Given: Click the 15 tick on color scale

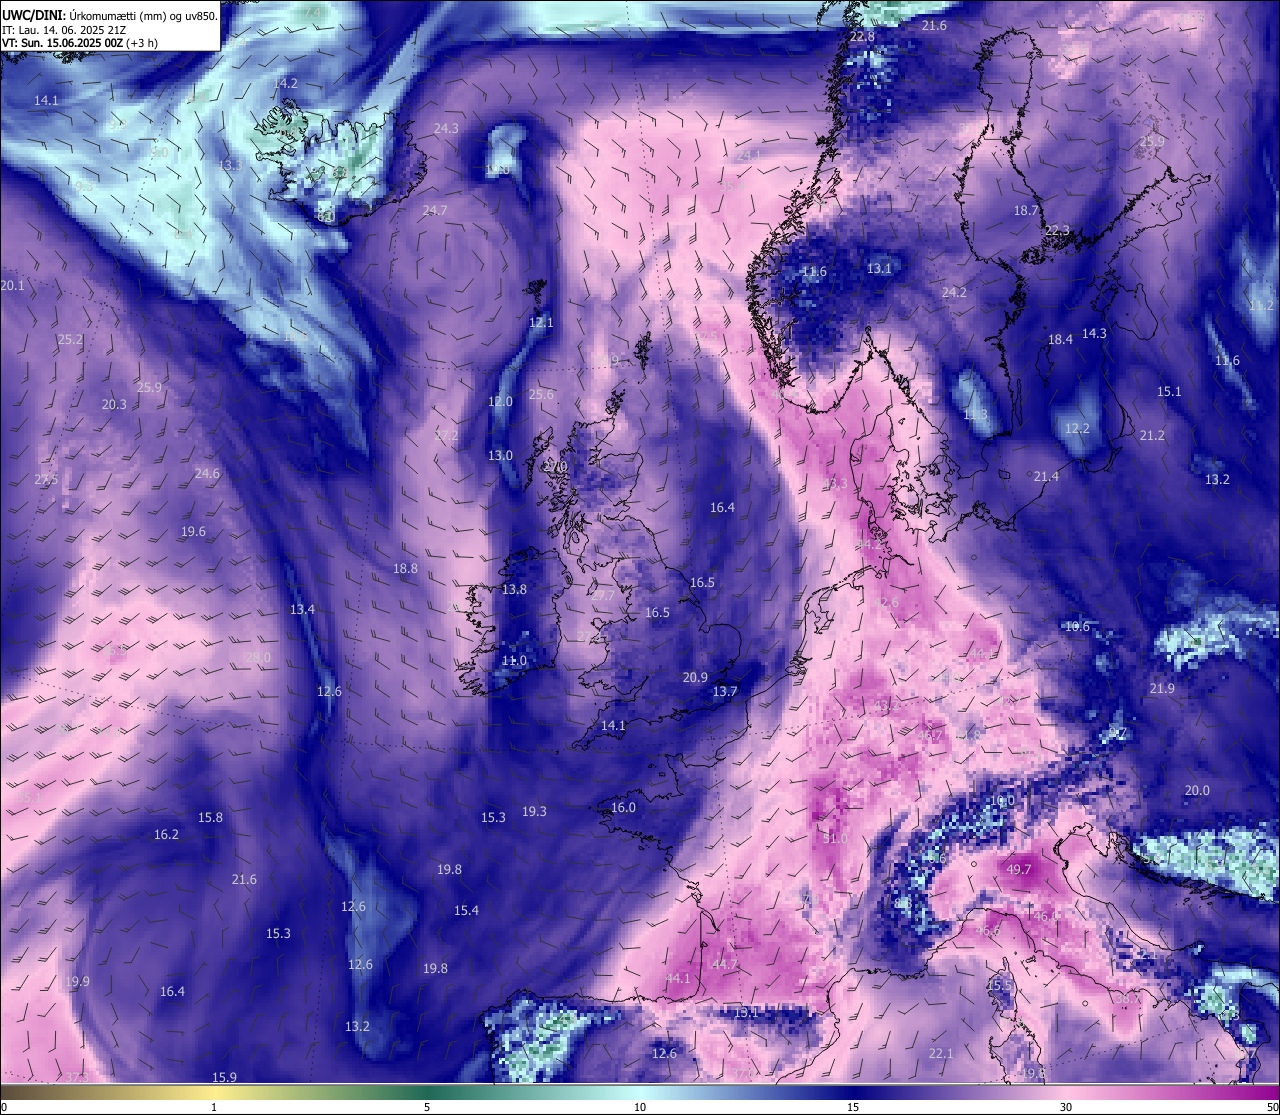Looking at the screenshot, I should coord(853,1107).
